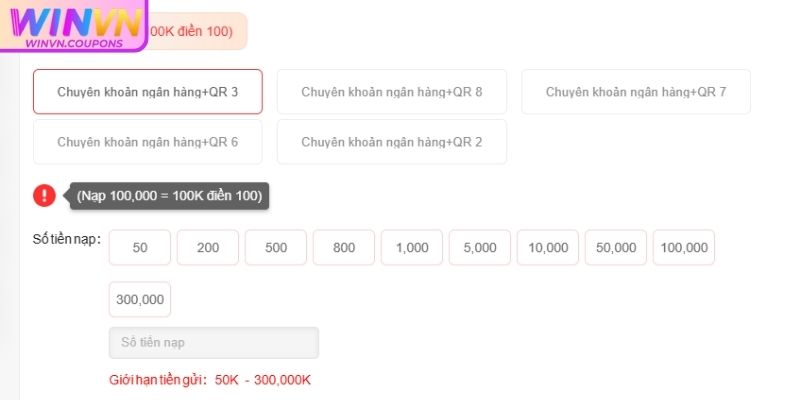The width and height of the screenshot is (800, 400).
Task: Select Chuyển khoản ngân hàng+QR 7 option
Action: [x=636, y=92]
